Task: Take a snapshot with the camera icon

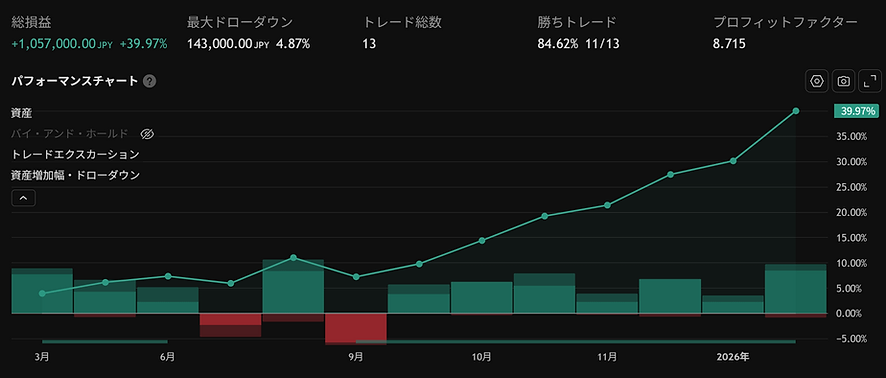Action: click(x=843, y=81)
